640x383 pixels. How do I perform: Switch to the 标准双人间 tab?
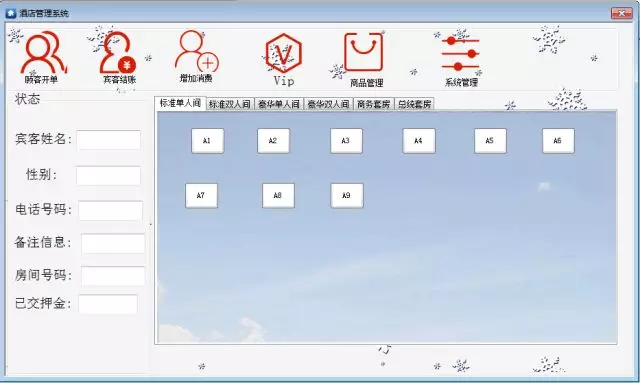230,104
